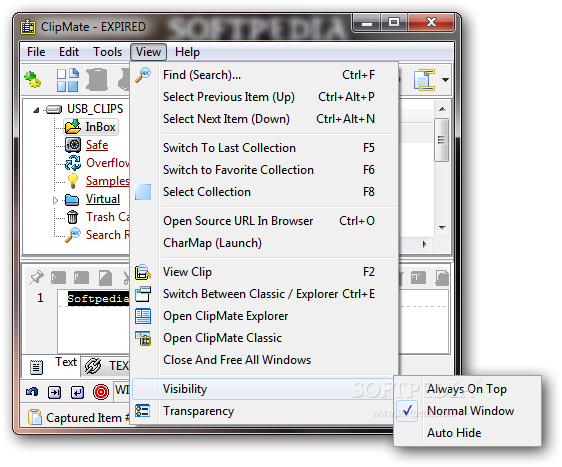The height and width of the screenshot is (467, 562).
Task: Choose Find (Search)... from View menu
Action: point(265,75)
